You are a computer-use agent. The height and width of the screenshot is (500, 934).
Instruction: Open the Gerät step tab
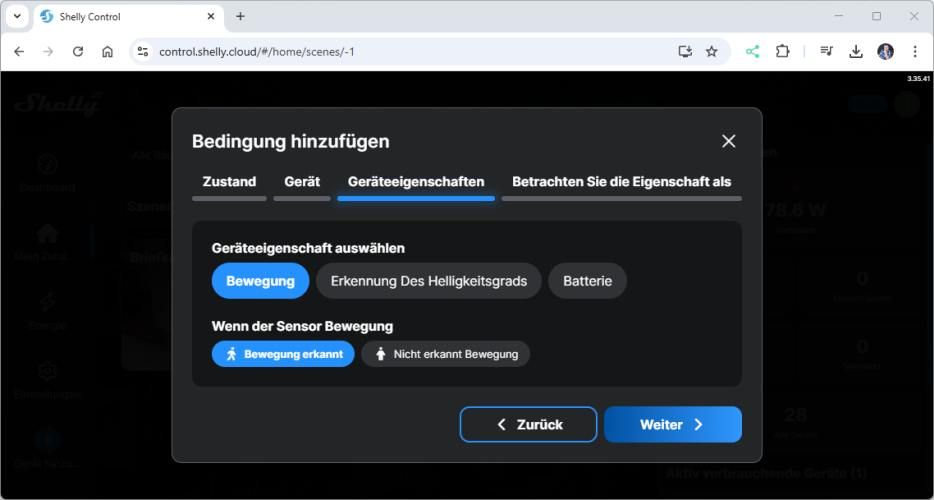(302, 182)
